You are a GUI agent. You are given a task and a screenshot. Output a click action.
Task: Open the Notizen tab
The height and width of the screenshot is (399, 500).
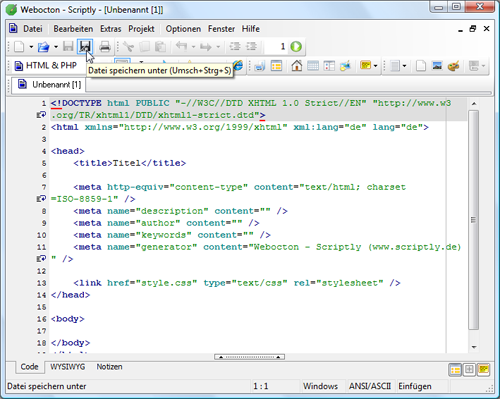coord(109,367)
